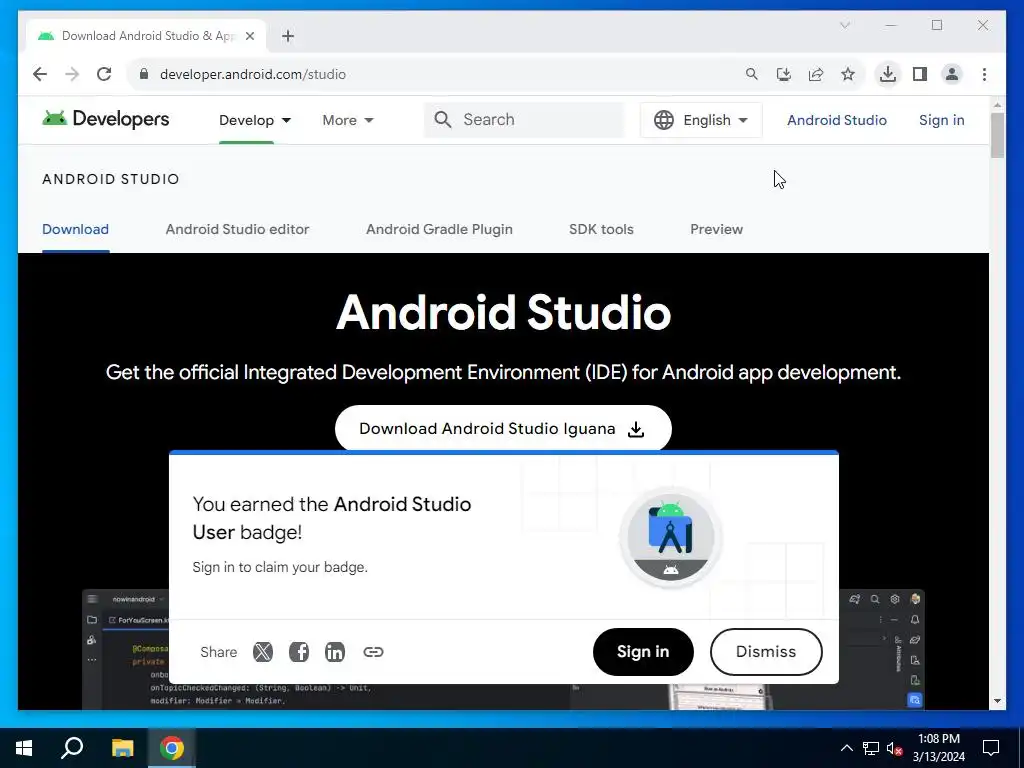
Task: Click the Chrome taskbar icon
Action: (x=172, y=748)
